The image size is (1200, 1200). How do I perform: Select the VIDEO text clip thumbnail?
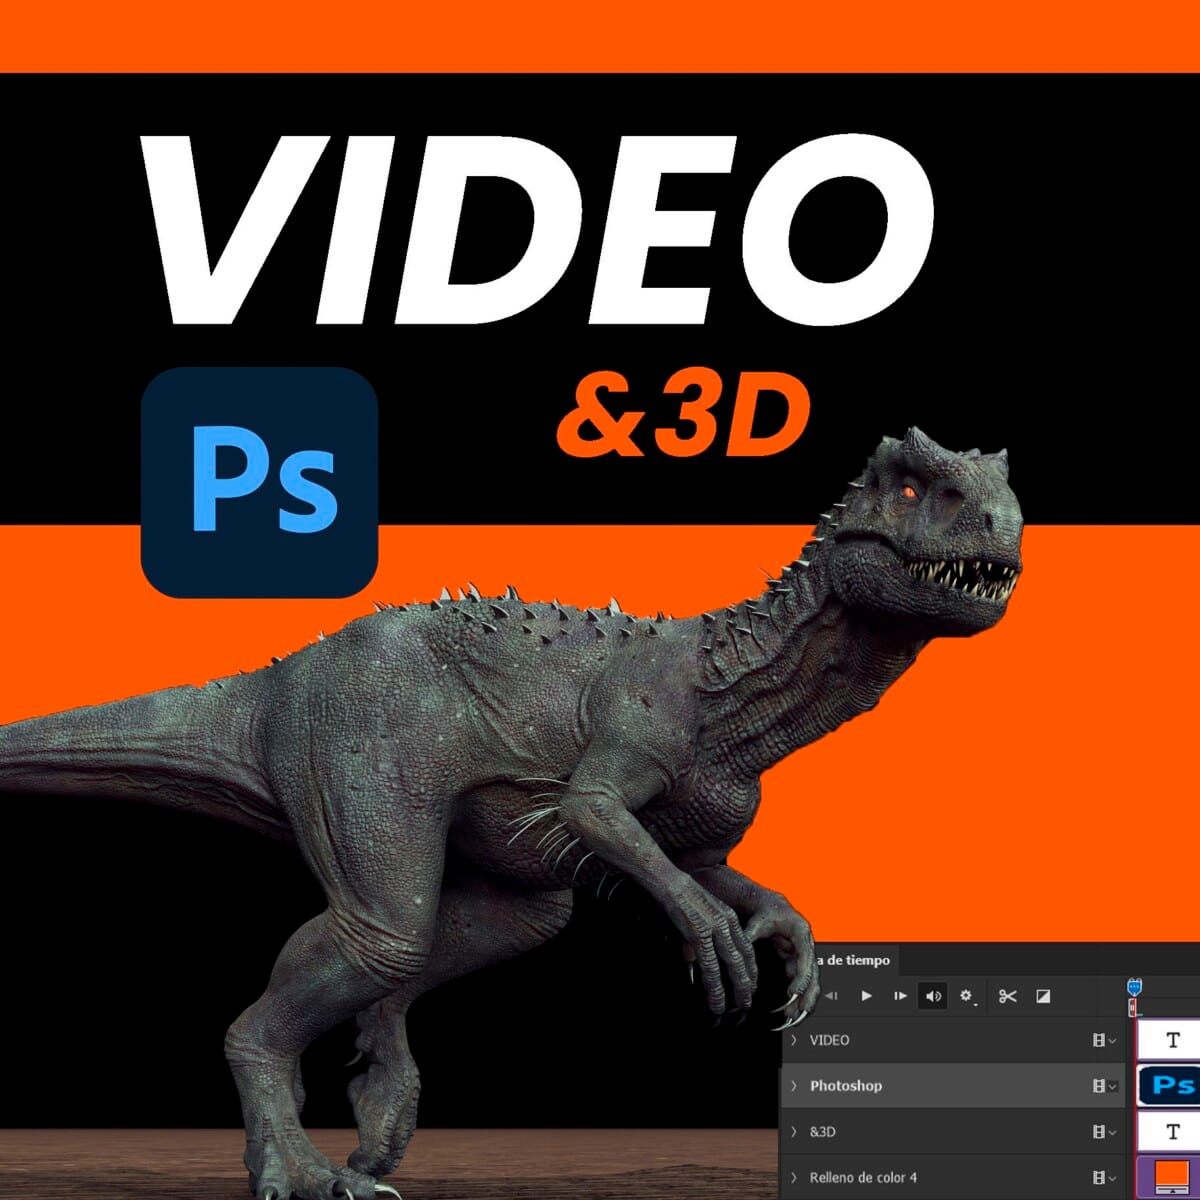[1172, 1040]
